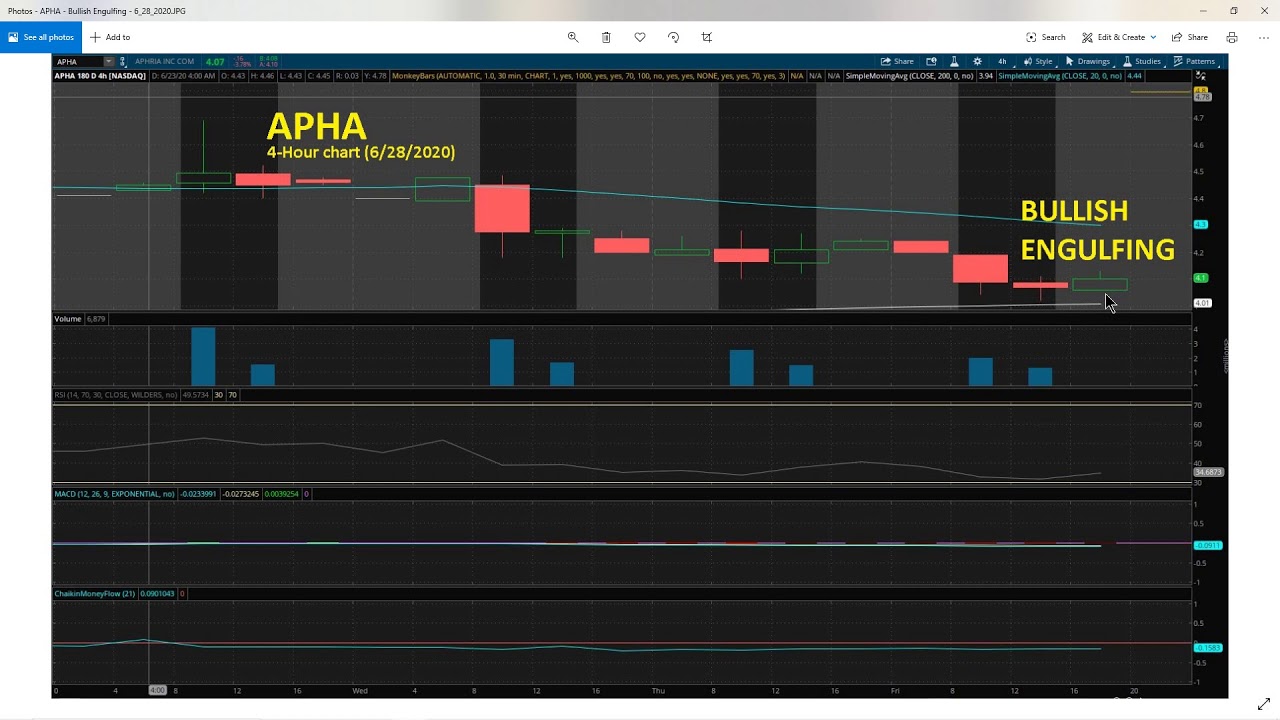
Task: Delete photo with trash icon
Action: pos(606,37)
